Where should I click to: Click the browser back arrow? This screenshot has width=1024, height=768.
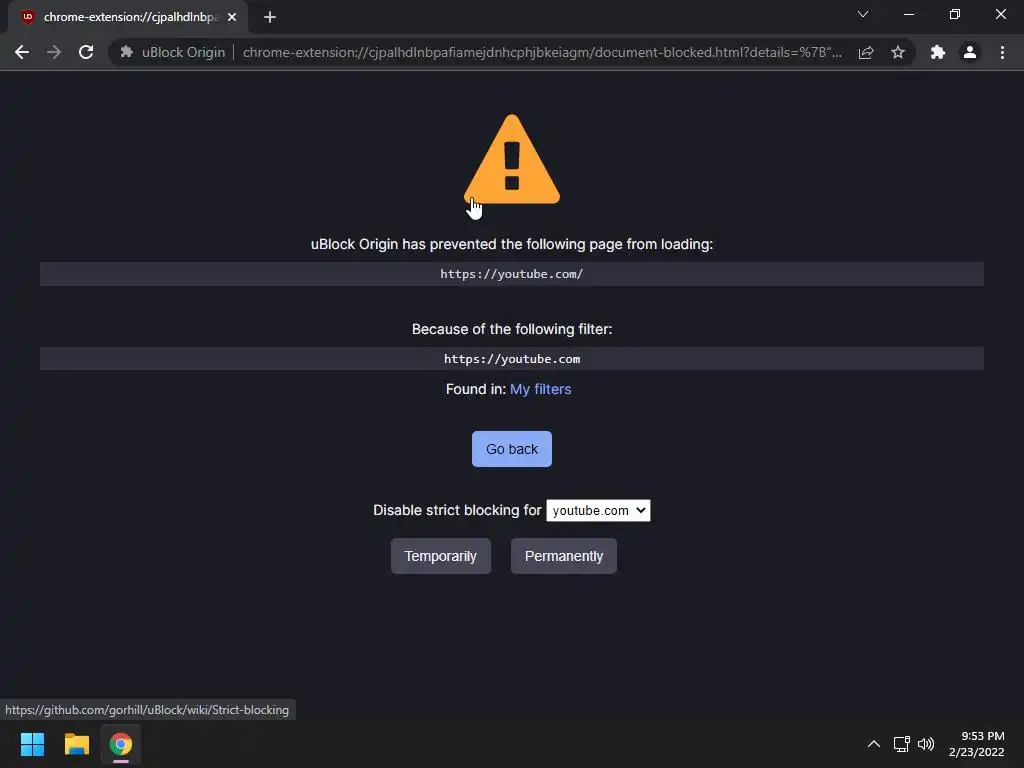point(22,52)
